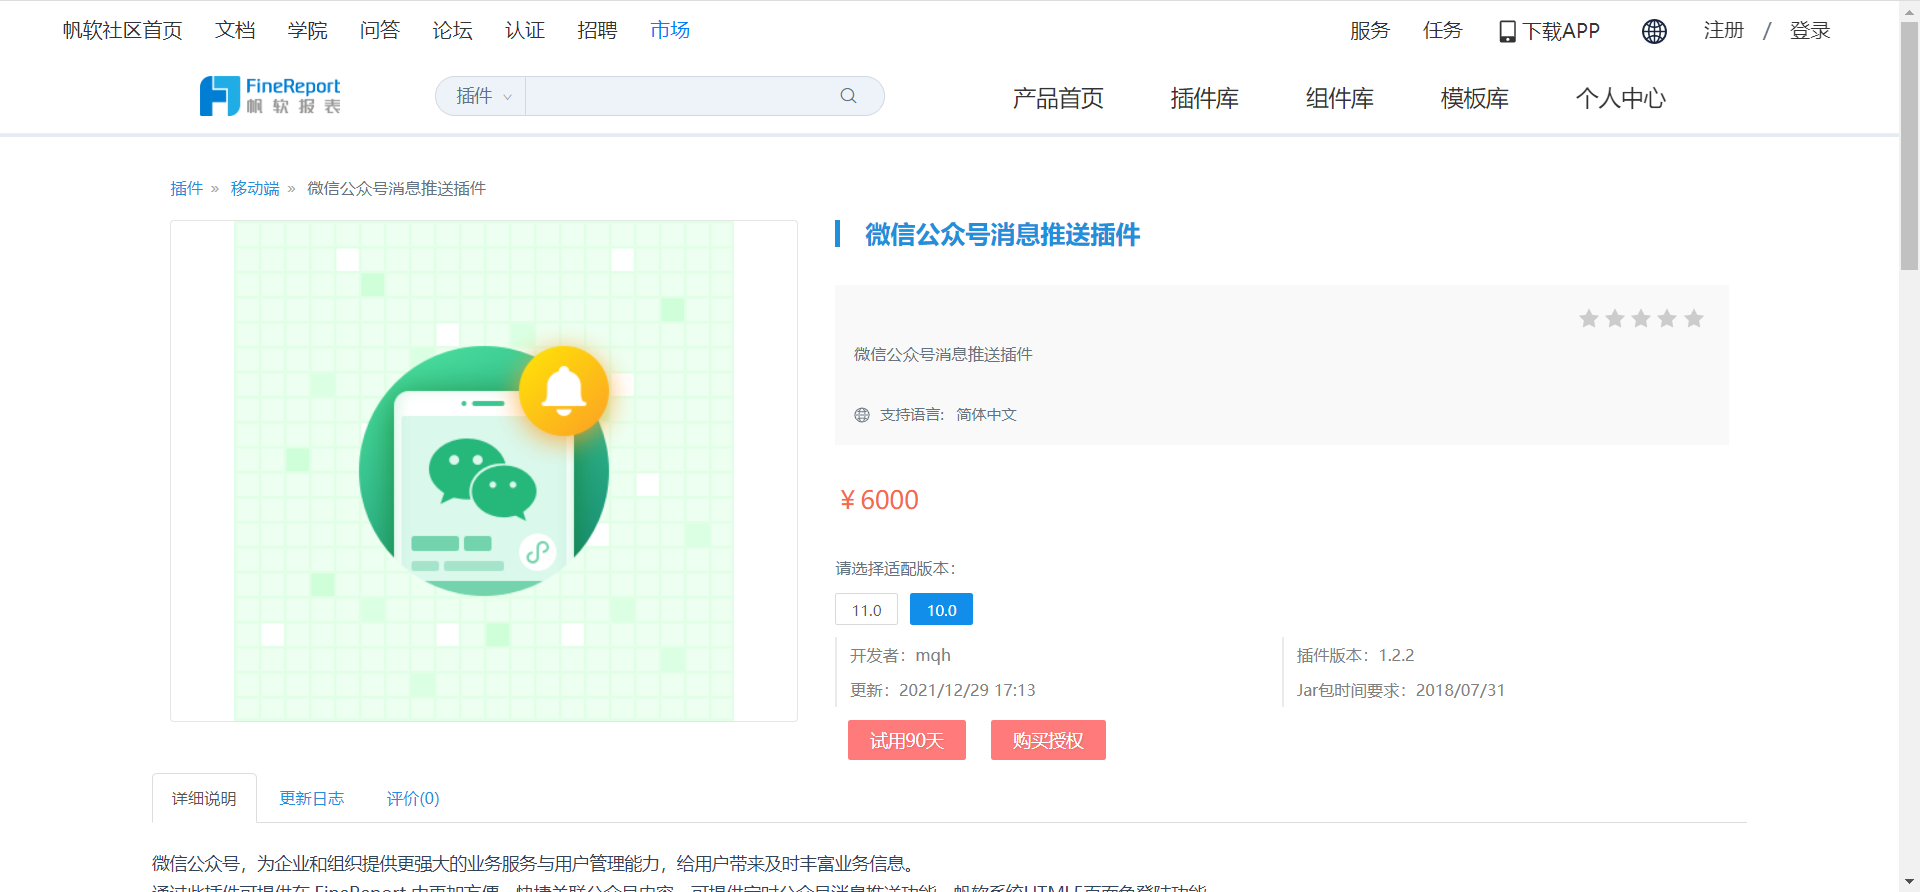Click the 注册 link

coord(1724,31)
